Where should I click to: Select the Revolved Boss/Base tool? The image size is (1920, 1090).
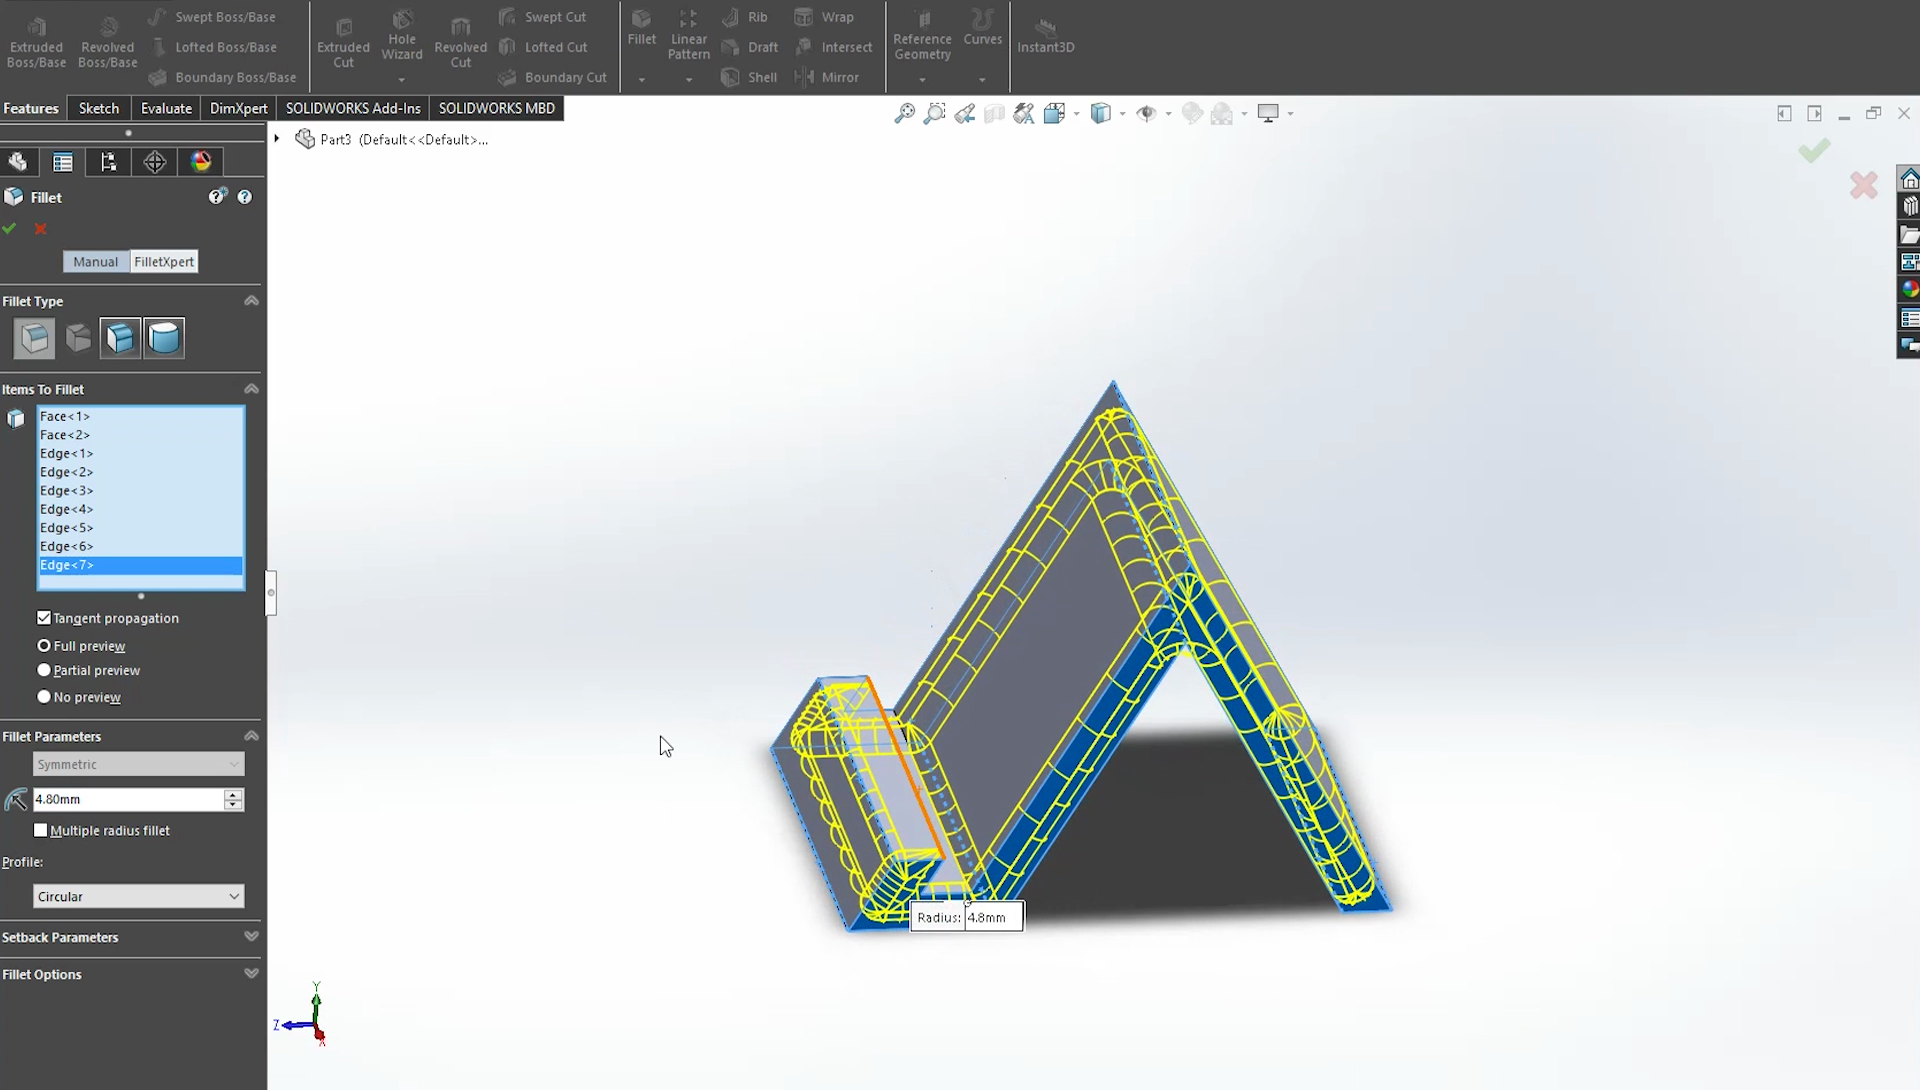107,42
